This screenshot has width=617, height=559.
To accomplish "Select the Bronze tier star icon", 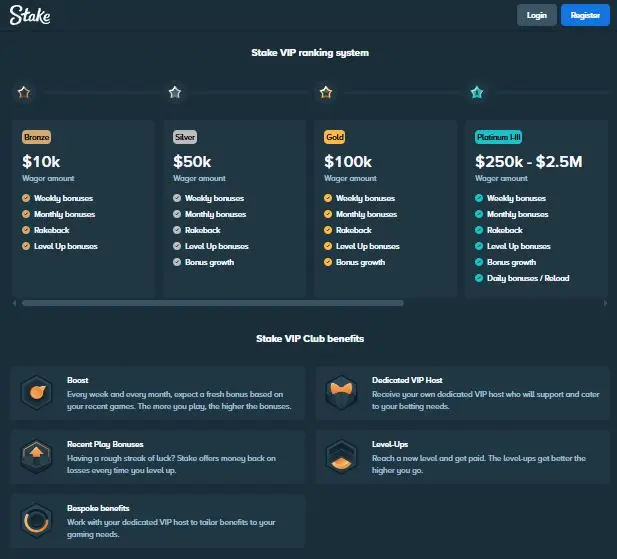I will tap(24, 92).
